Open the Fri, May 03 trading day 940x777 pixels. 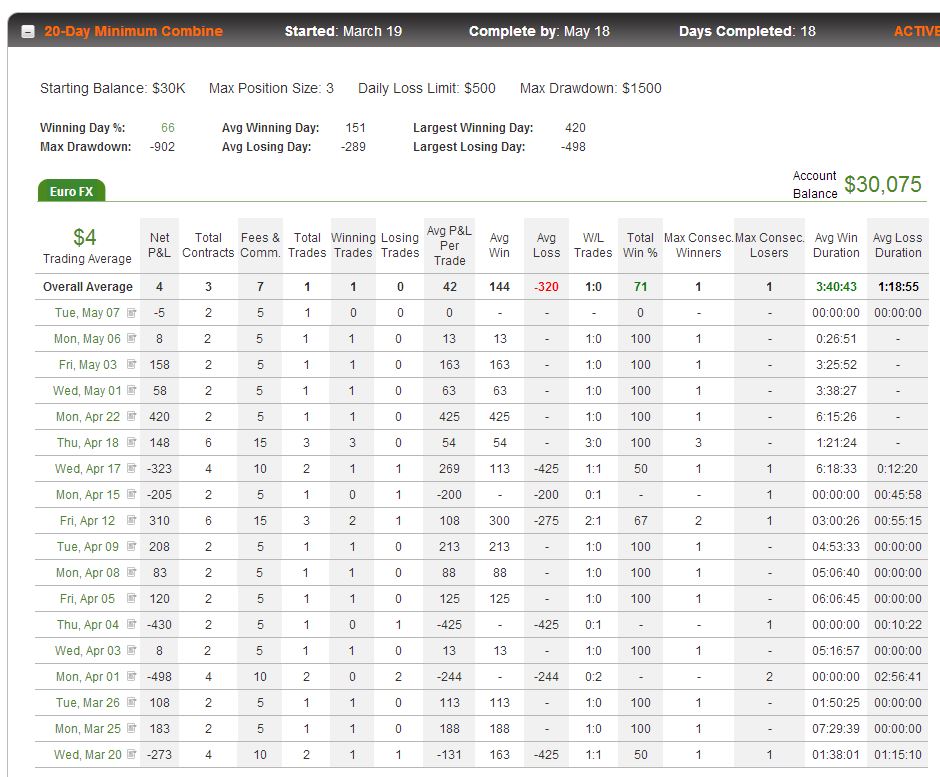tap(88, 365)
